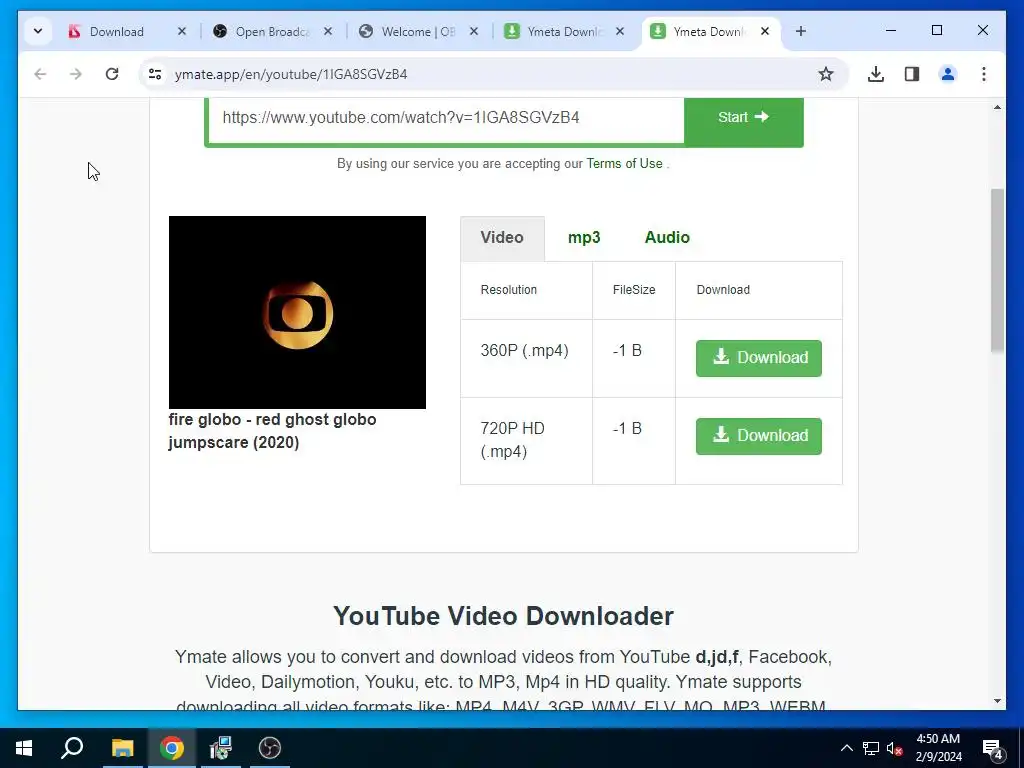Close the Welcome | OBS tab
1024x768 pixels.
click(473, 31)
